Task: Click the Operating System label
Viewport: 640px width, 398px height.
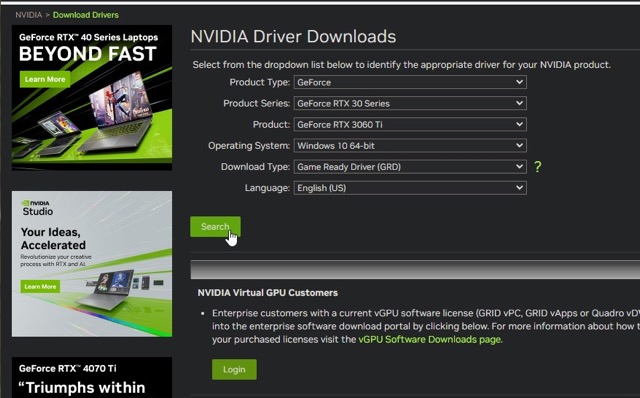Action: pos(249,146)
